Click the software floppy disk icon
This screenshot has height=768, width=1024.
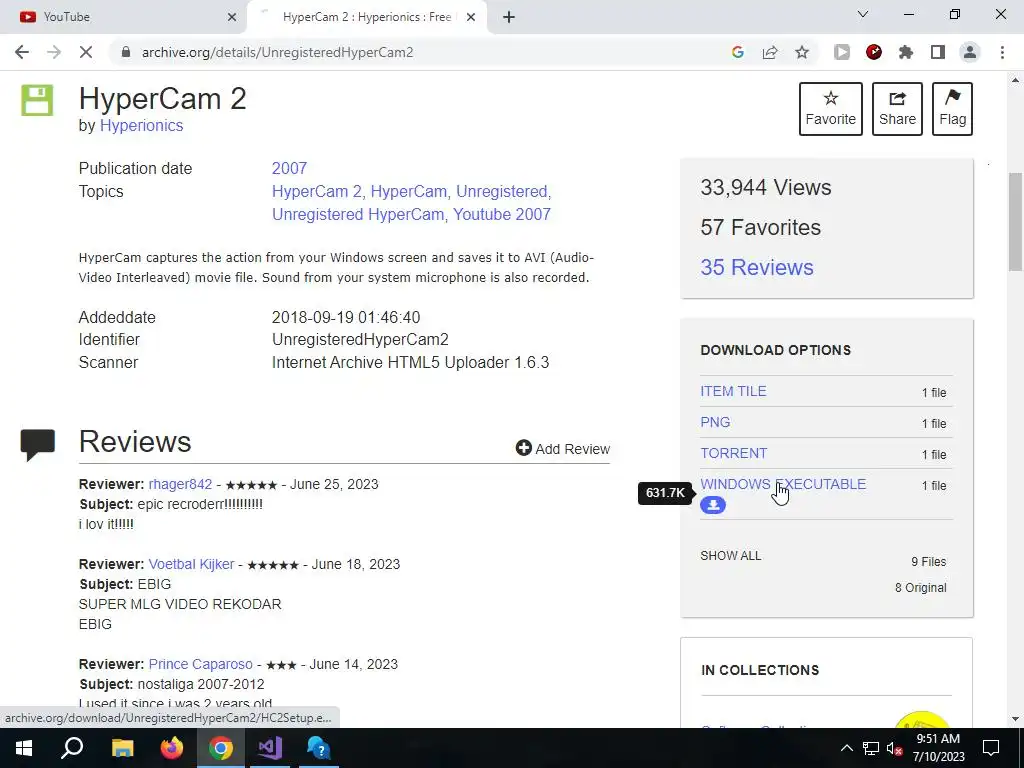coord(37,100)
